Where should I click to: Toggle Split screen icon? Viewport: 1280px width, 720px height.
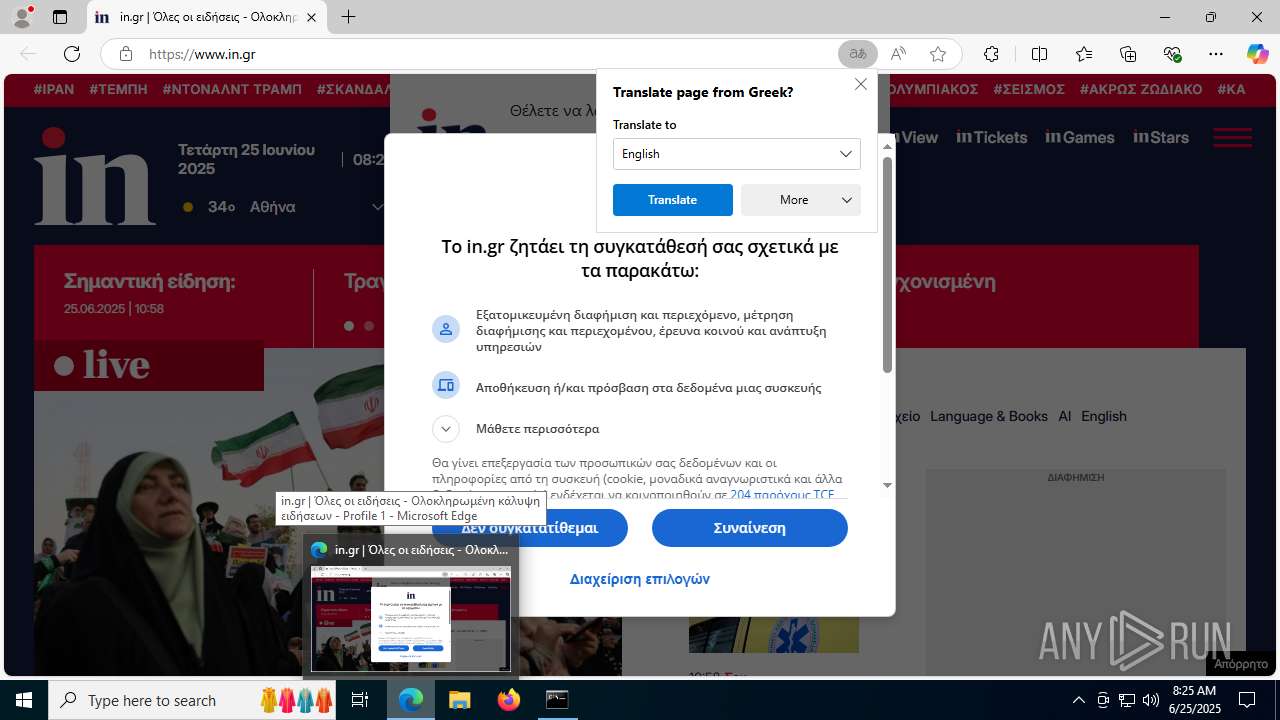(1039, 54)
